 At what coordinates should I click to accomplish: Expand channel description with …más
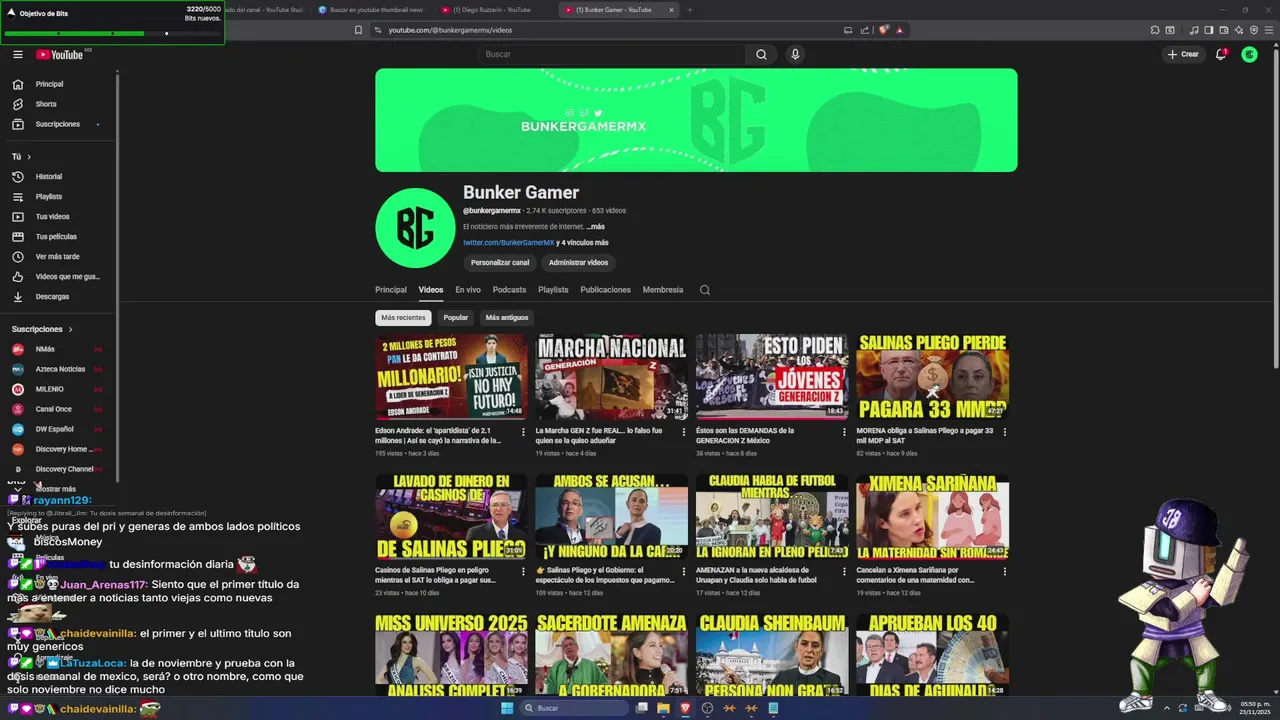595,227
